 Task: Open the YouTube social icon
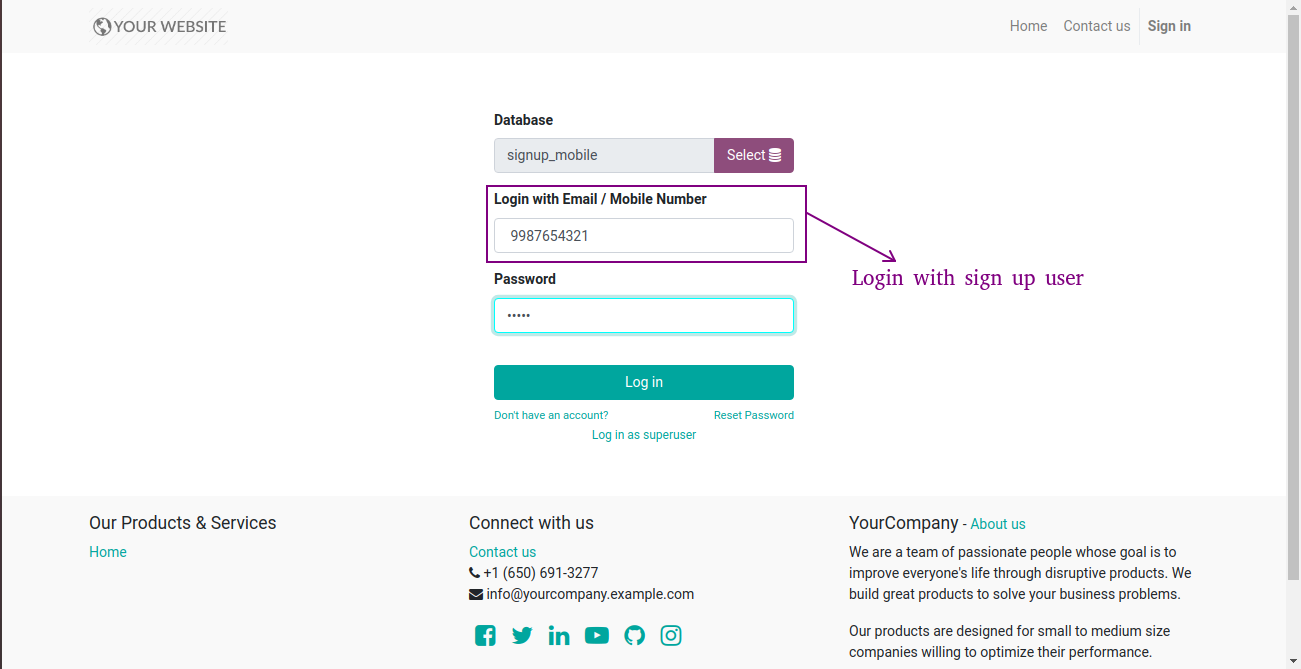(x=597, y=635)
